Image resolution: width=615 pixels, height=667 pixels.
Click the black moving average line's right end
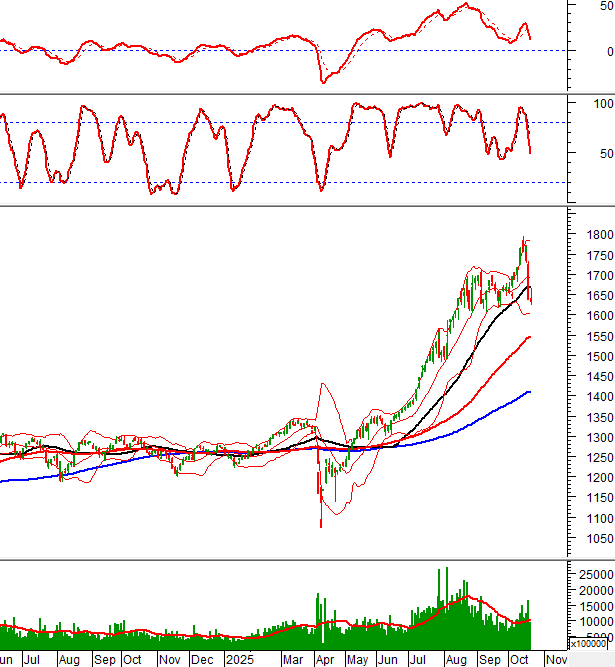point(528,286)
